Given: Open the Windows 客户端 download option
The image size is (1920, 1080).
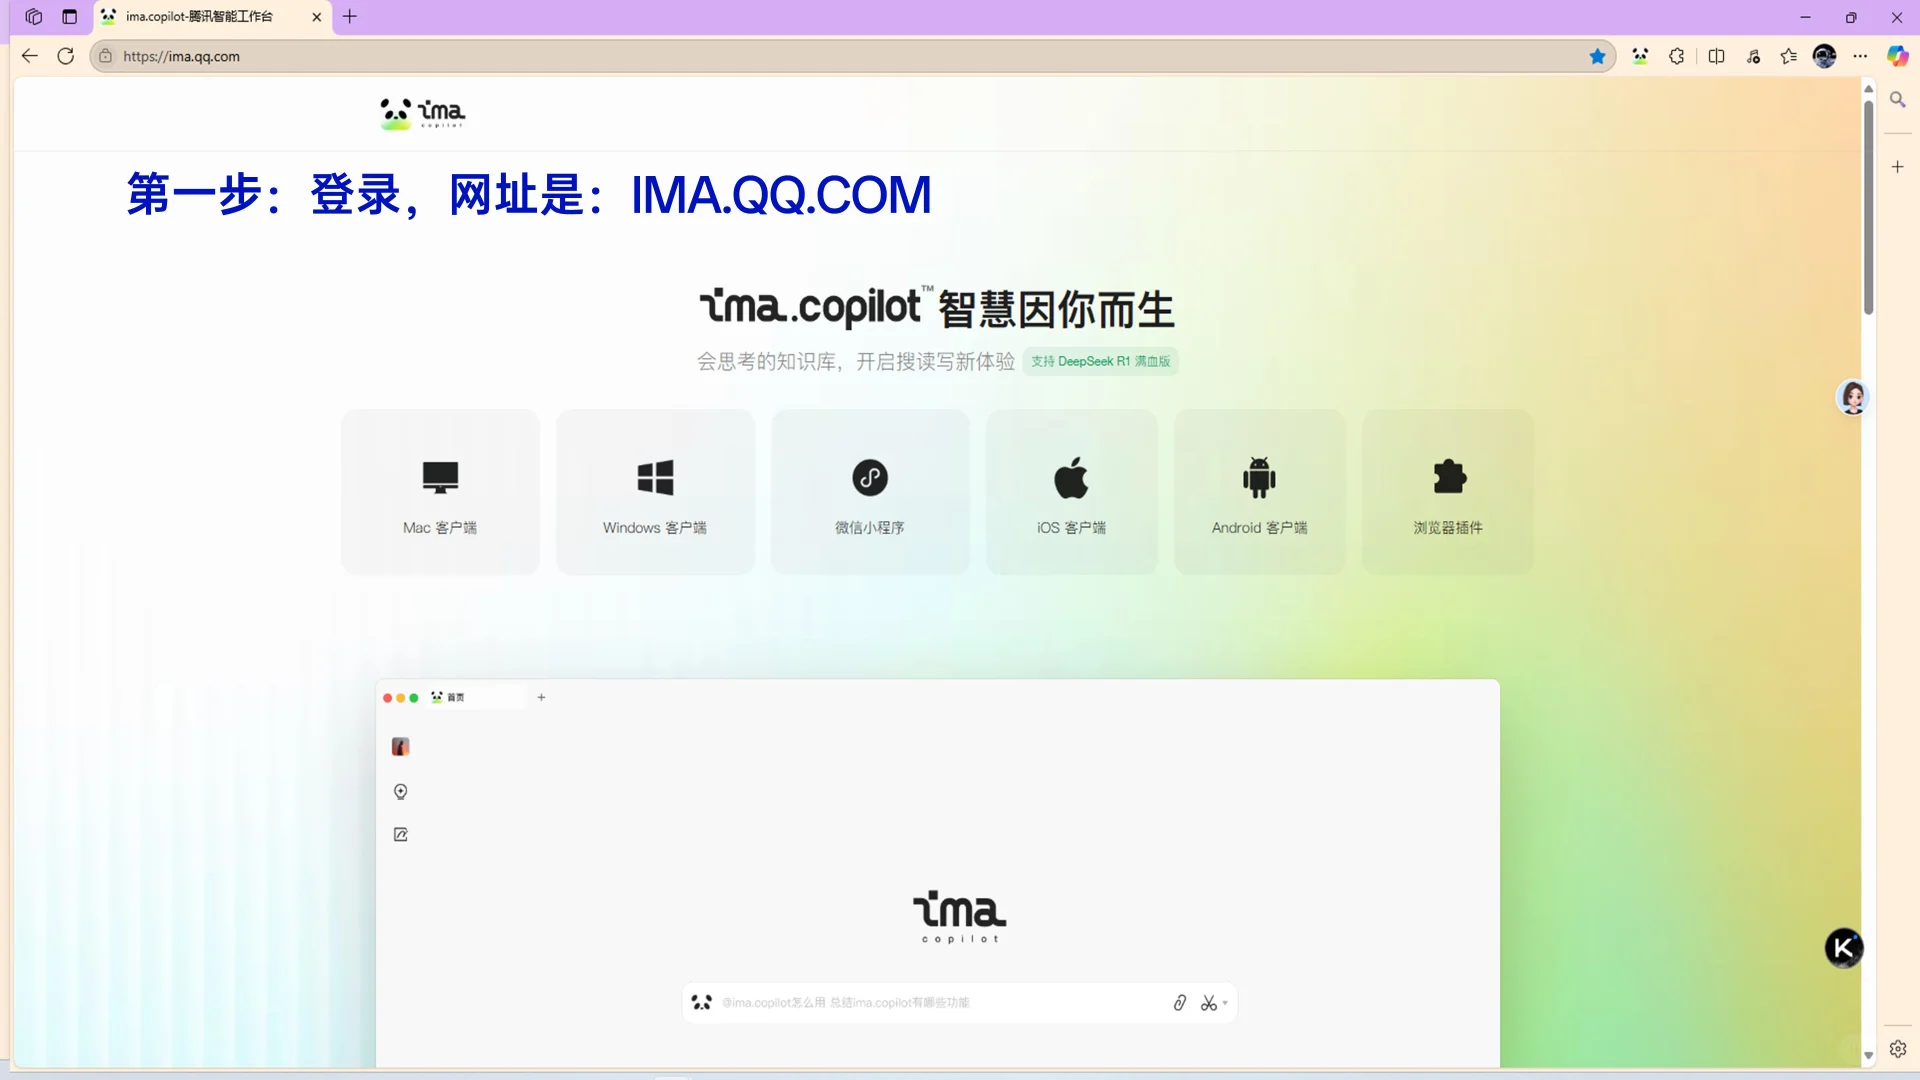Looking at the screenshot, I should coord(655,491).
